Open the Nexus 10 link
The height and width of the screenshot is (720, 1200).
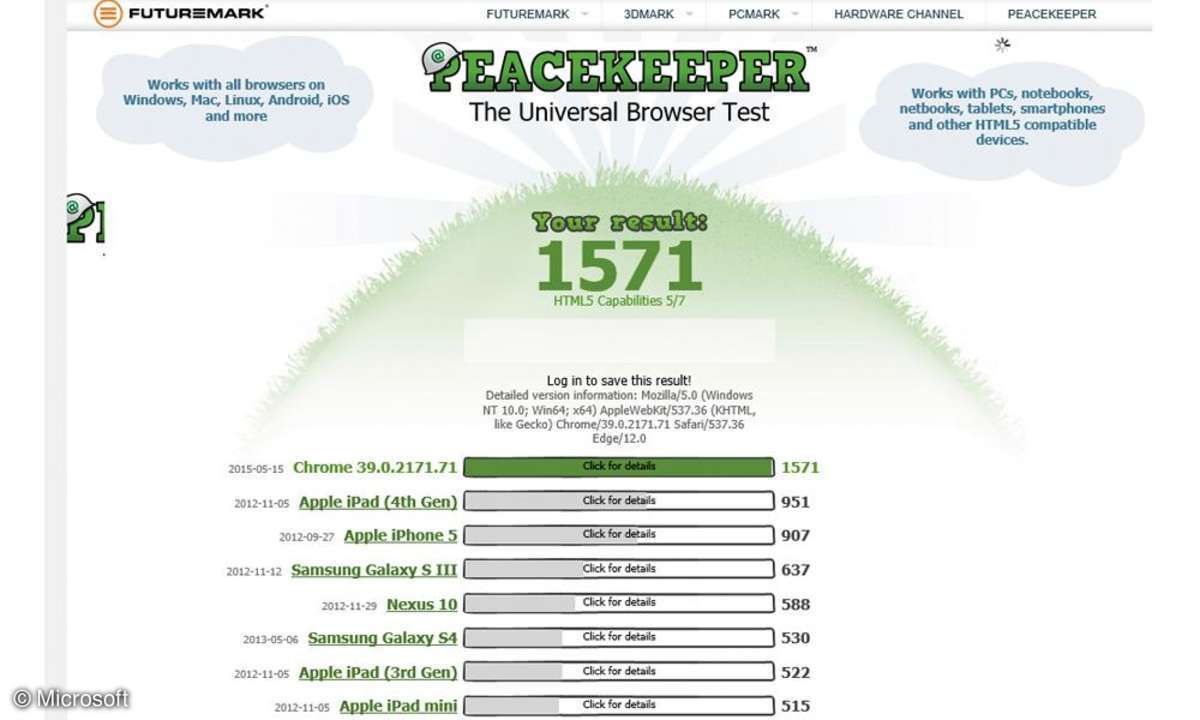[x=422, y=604]
